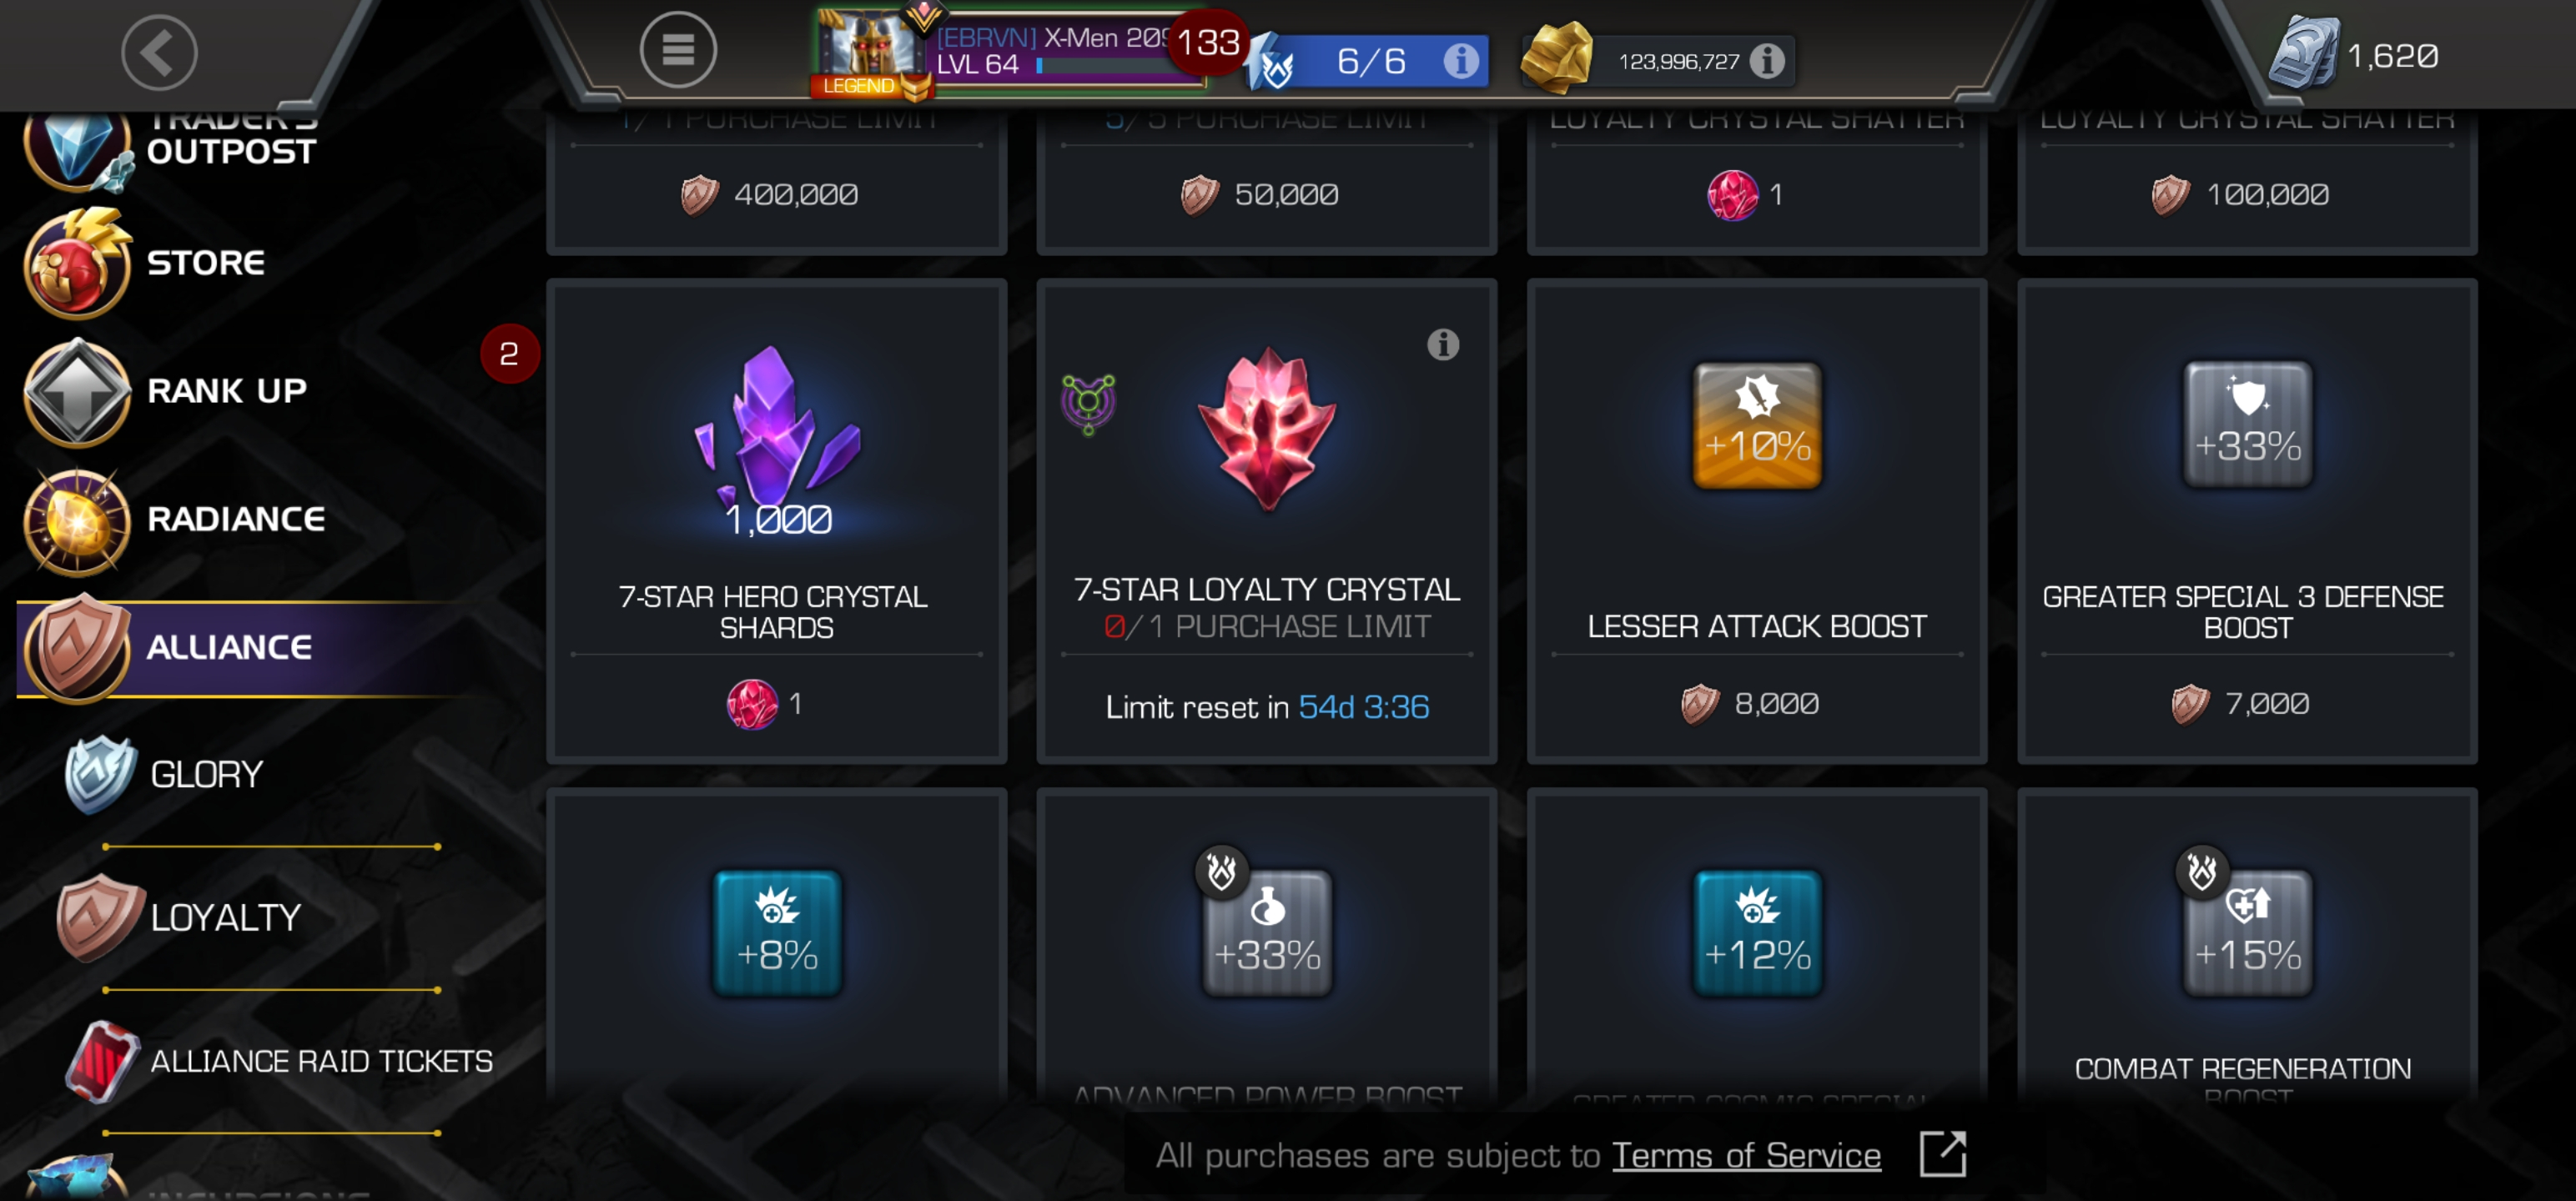Tap the energy info icon
This screenshot has height=1201, width=2576.
click(1460, 61)
